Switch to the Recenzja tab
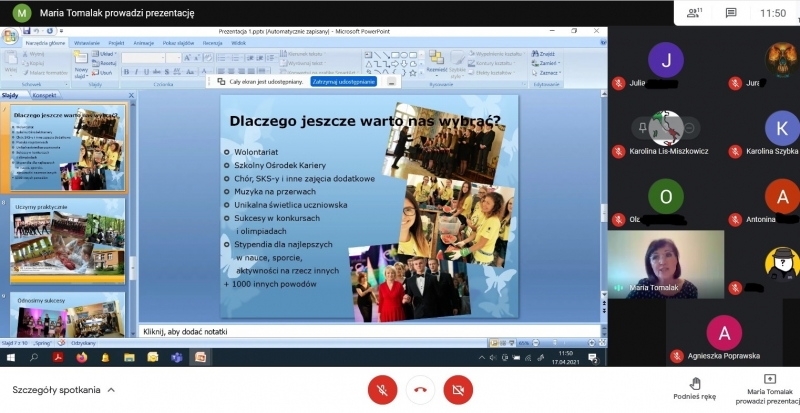The image size is (800, 413). 212,43
